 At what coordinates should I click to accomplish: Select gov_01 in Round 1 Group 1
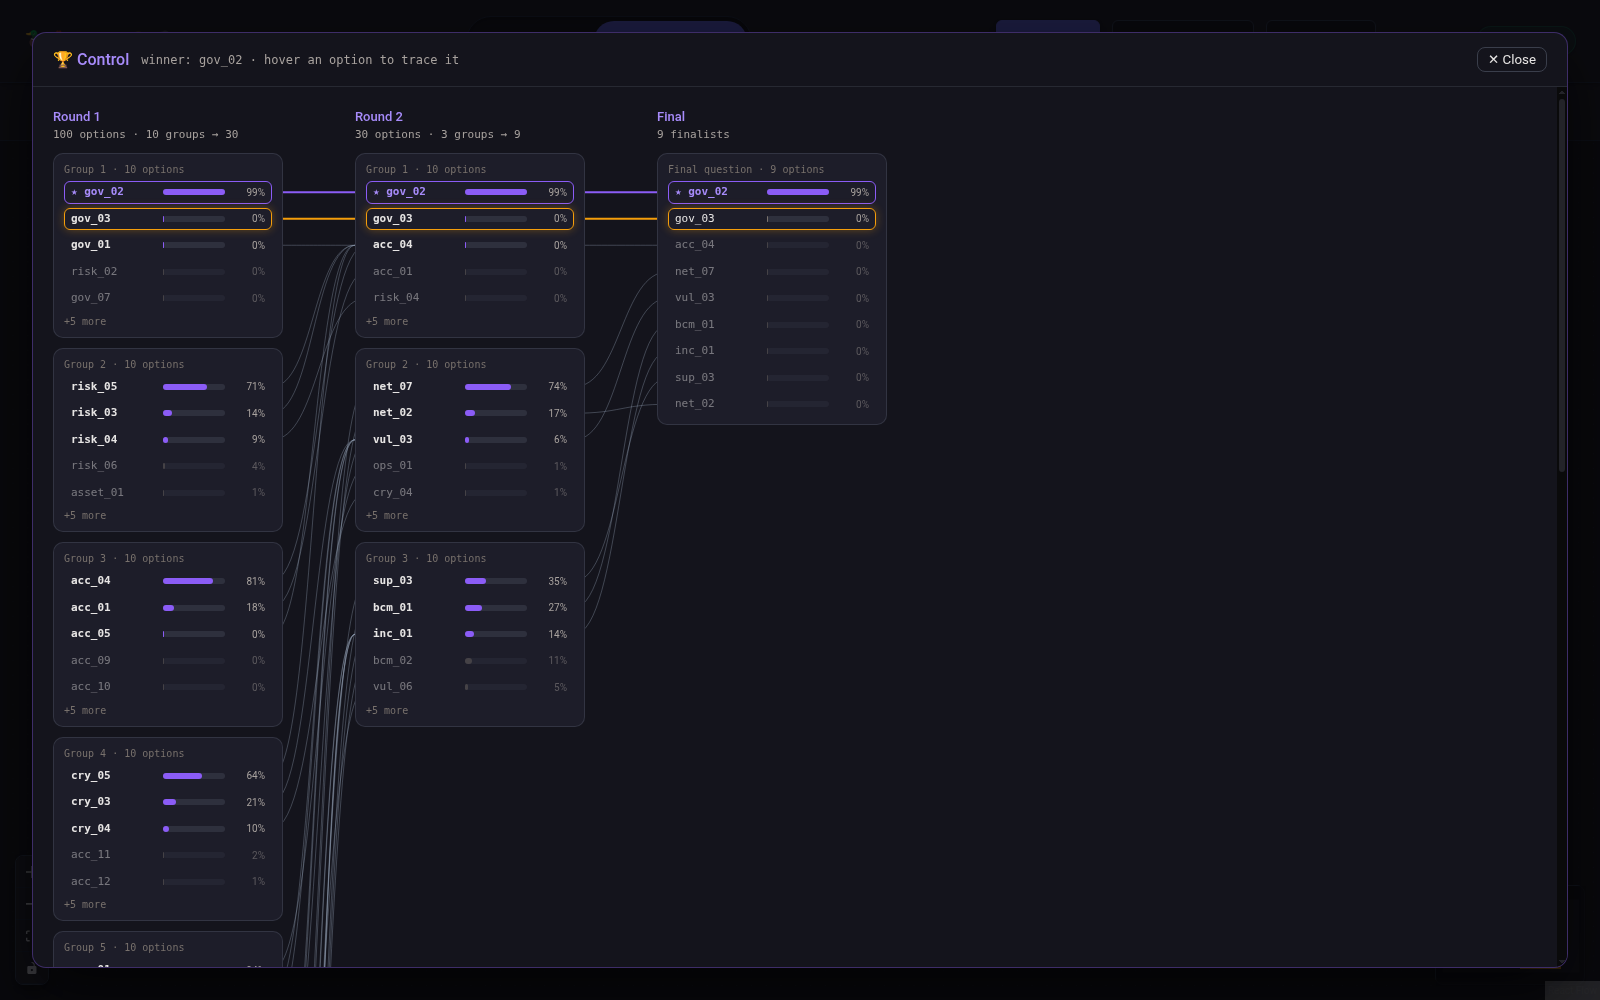pos(168,245)
